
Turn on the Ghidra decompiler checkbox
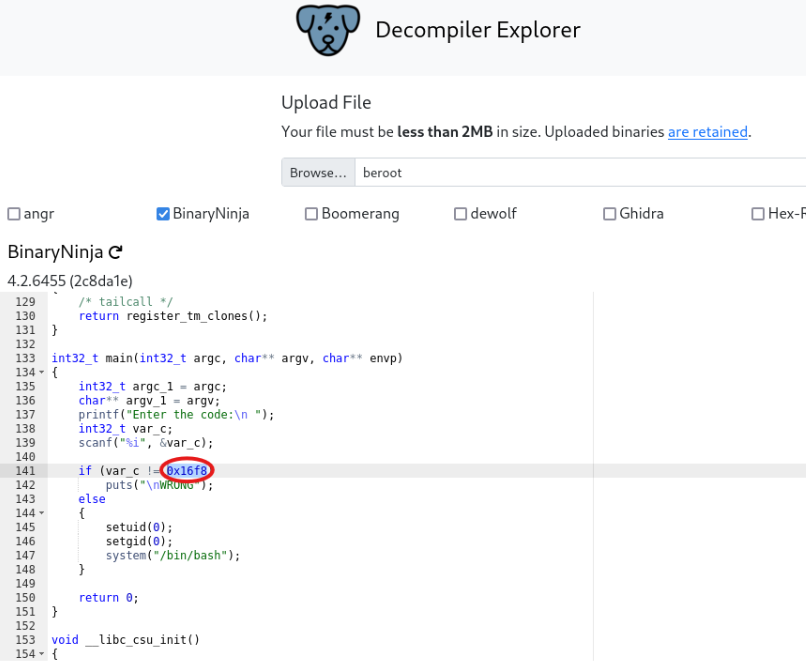pos(609,214)
